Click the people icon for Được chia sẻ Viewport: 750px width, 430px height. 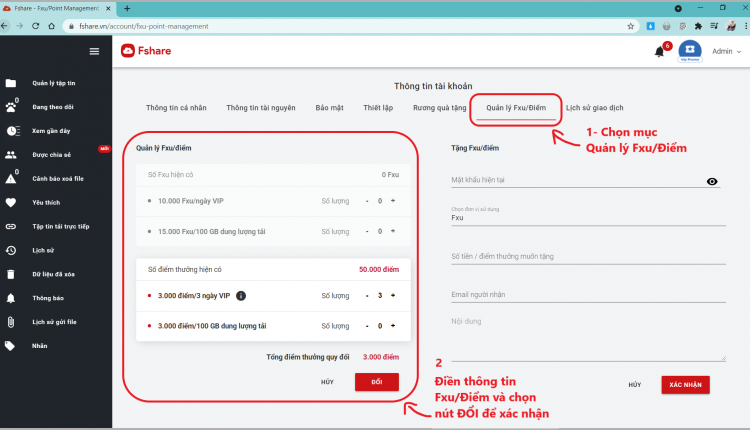pyautogui.click(x=11, y=155)
